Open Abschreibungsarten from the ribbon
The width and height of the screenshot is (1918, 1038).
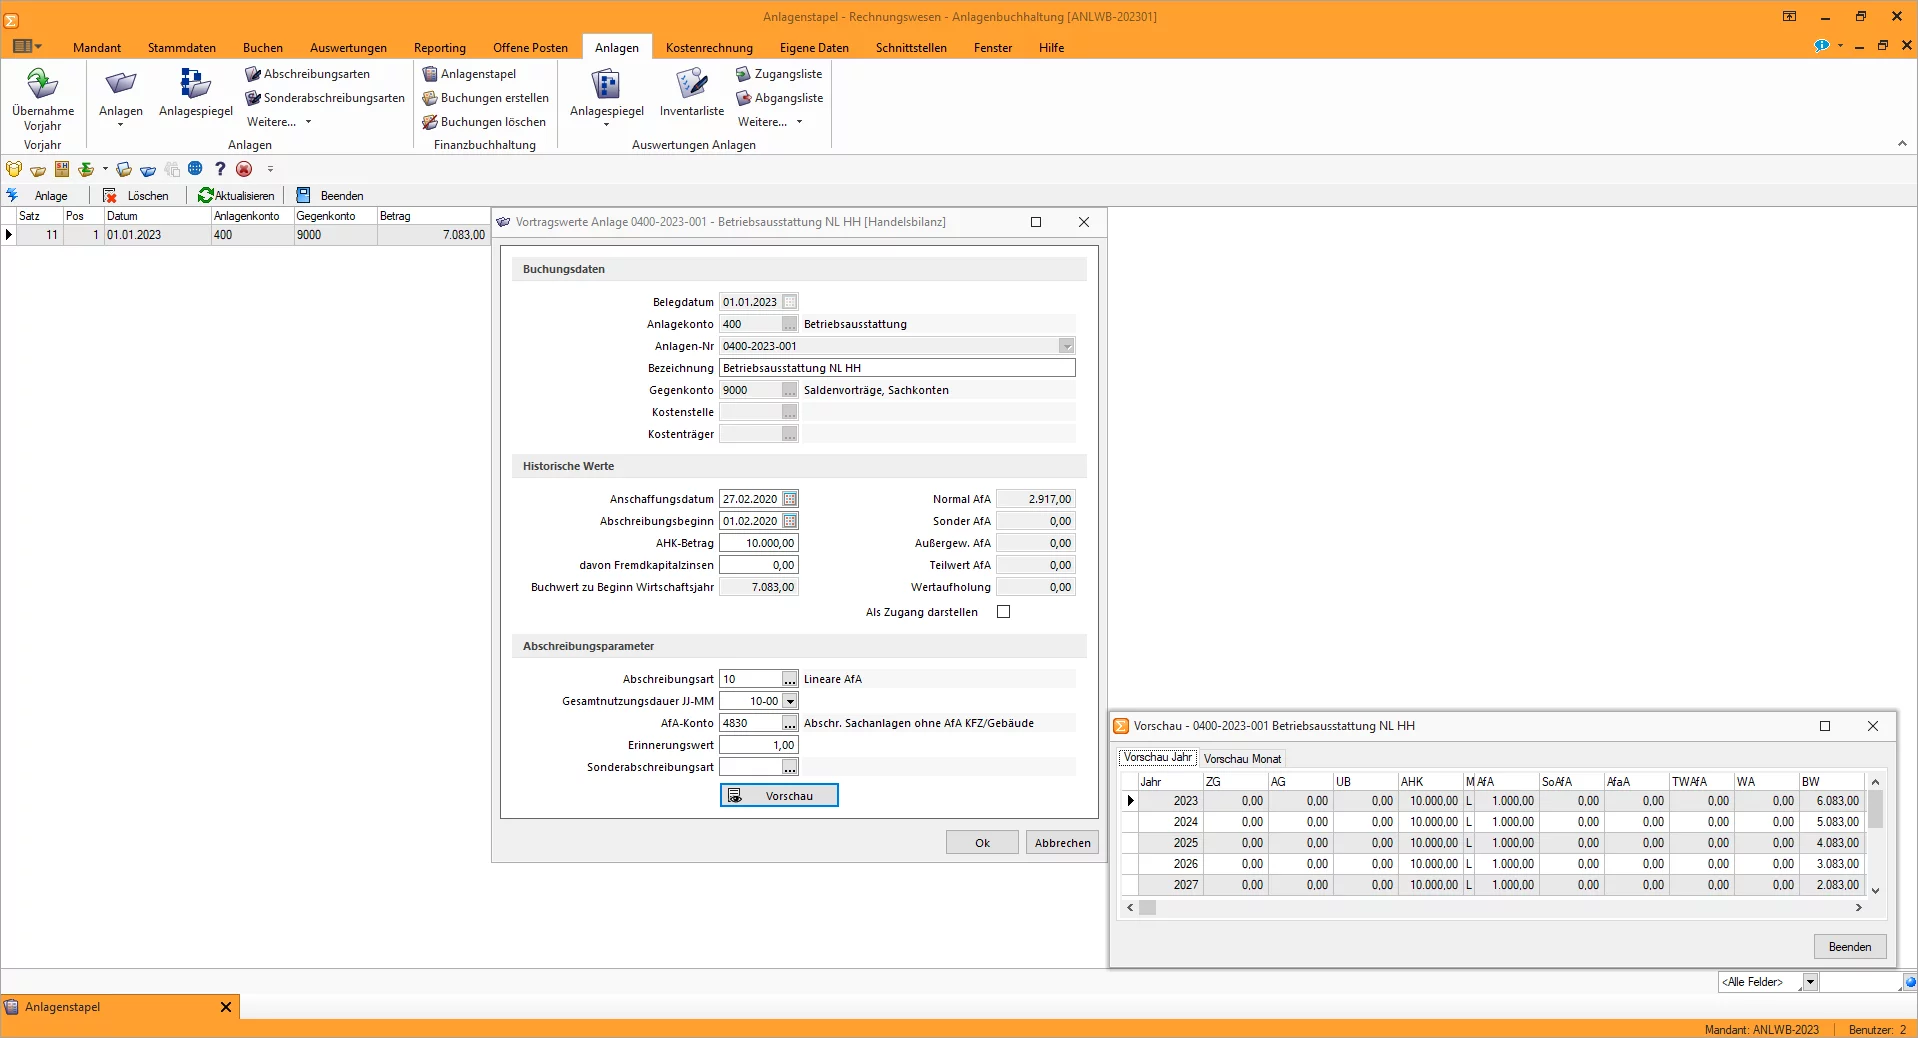point(307,74)
